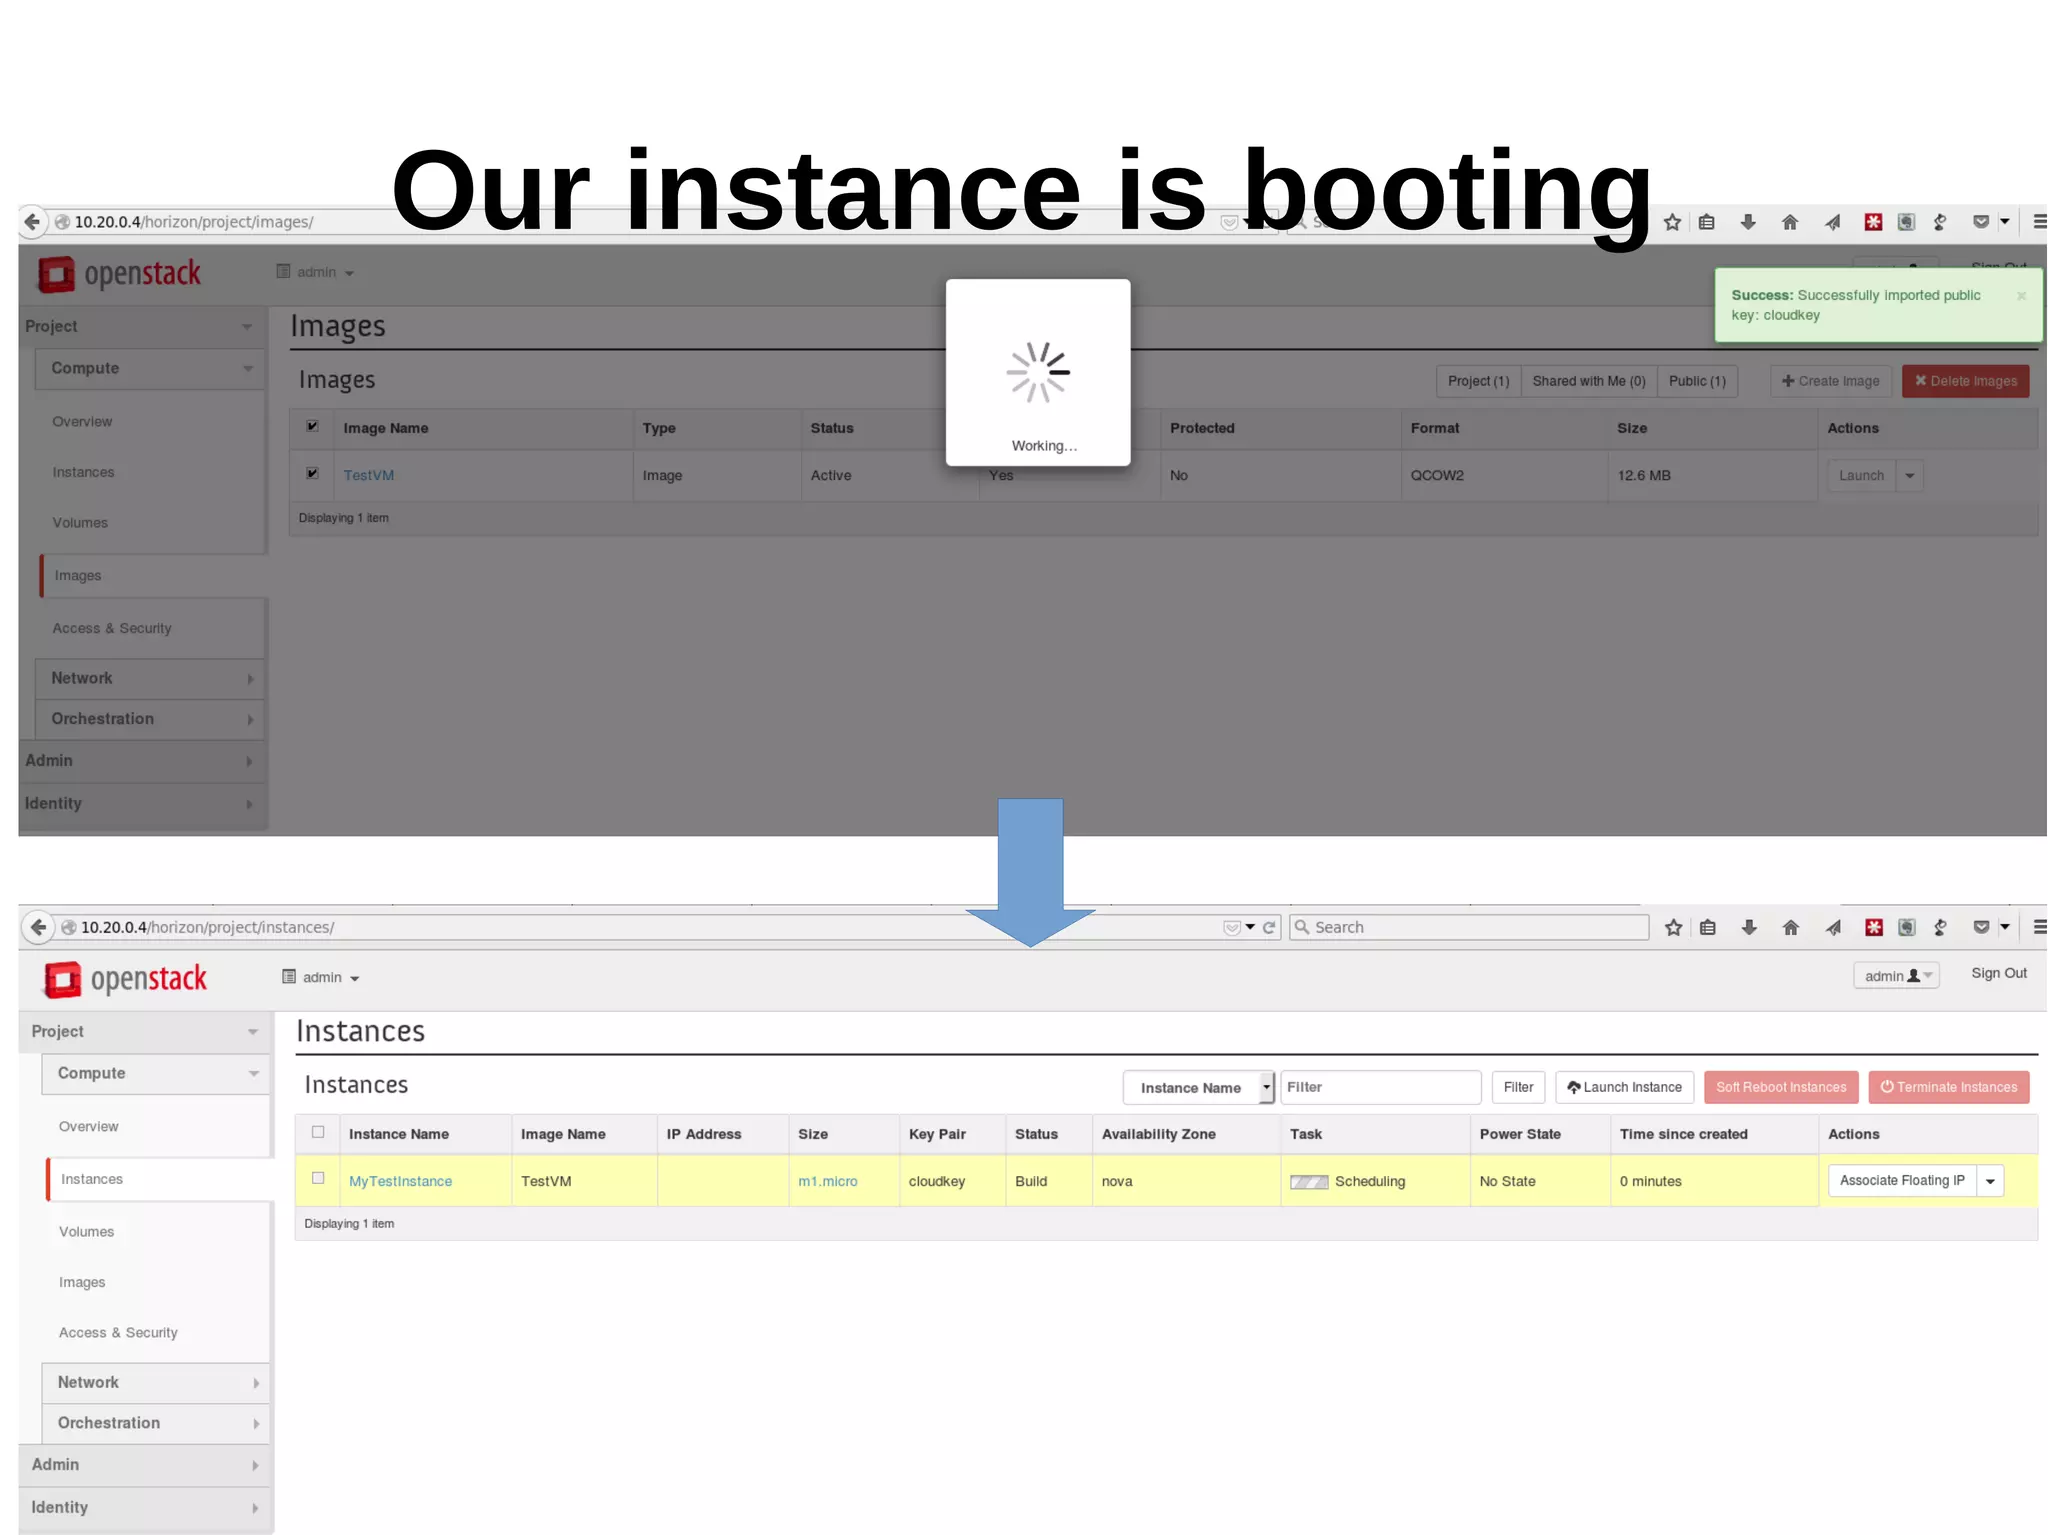The image size is (2048, 1535).
Task: Expand the Orchestration section on Instances sidebar
Action: (156, 1423)
